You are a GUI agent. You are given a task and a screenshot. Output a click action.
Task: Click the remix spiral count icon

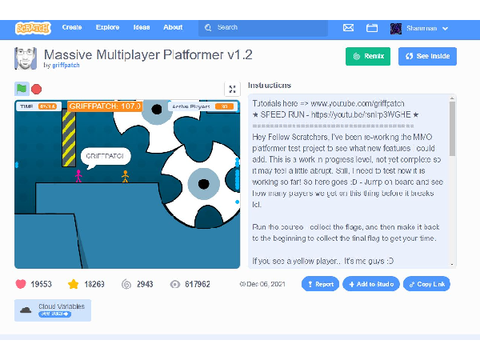[126, 284]
